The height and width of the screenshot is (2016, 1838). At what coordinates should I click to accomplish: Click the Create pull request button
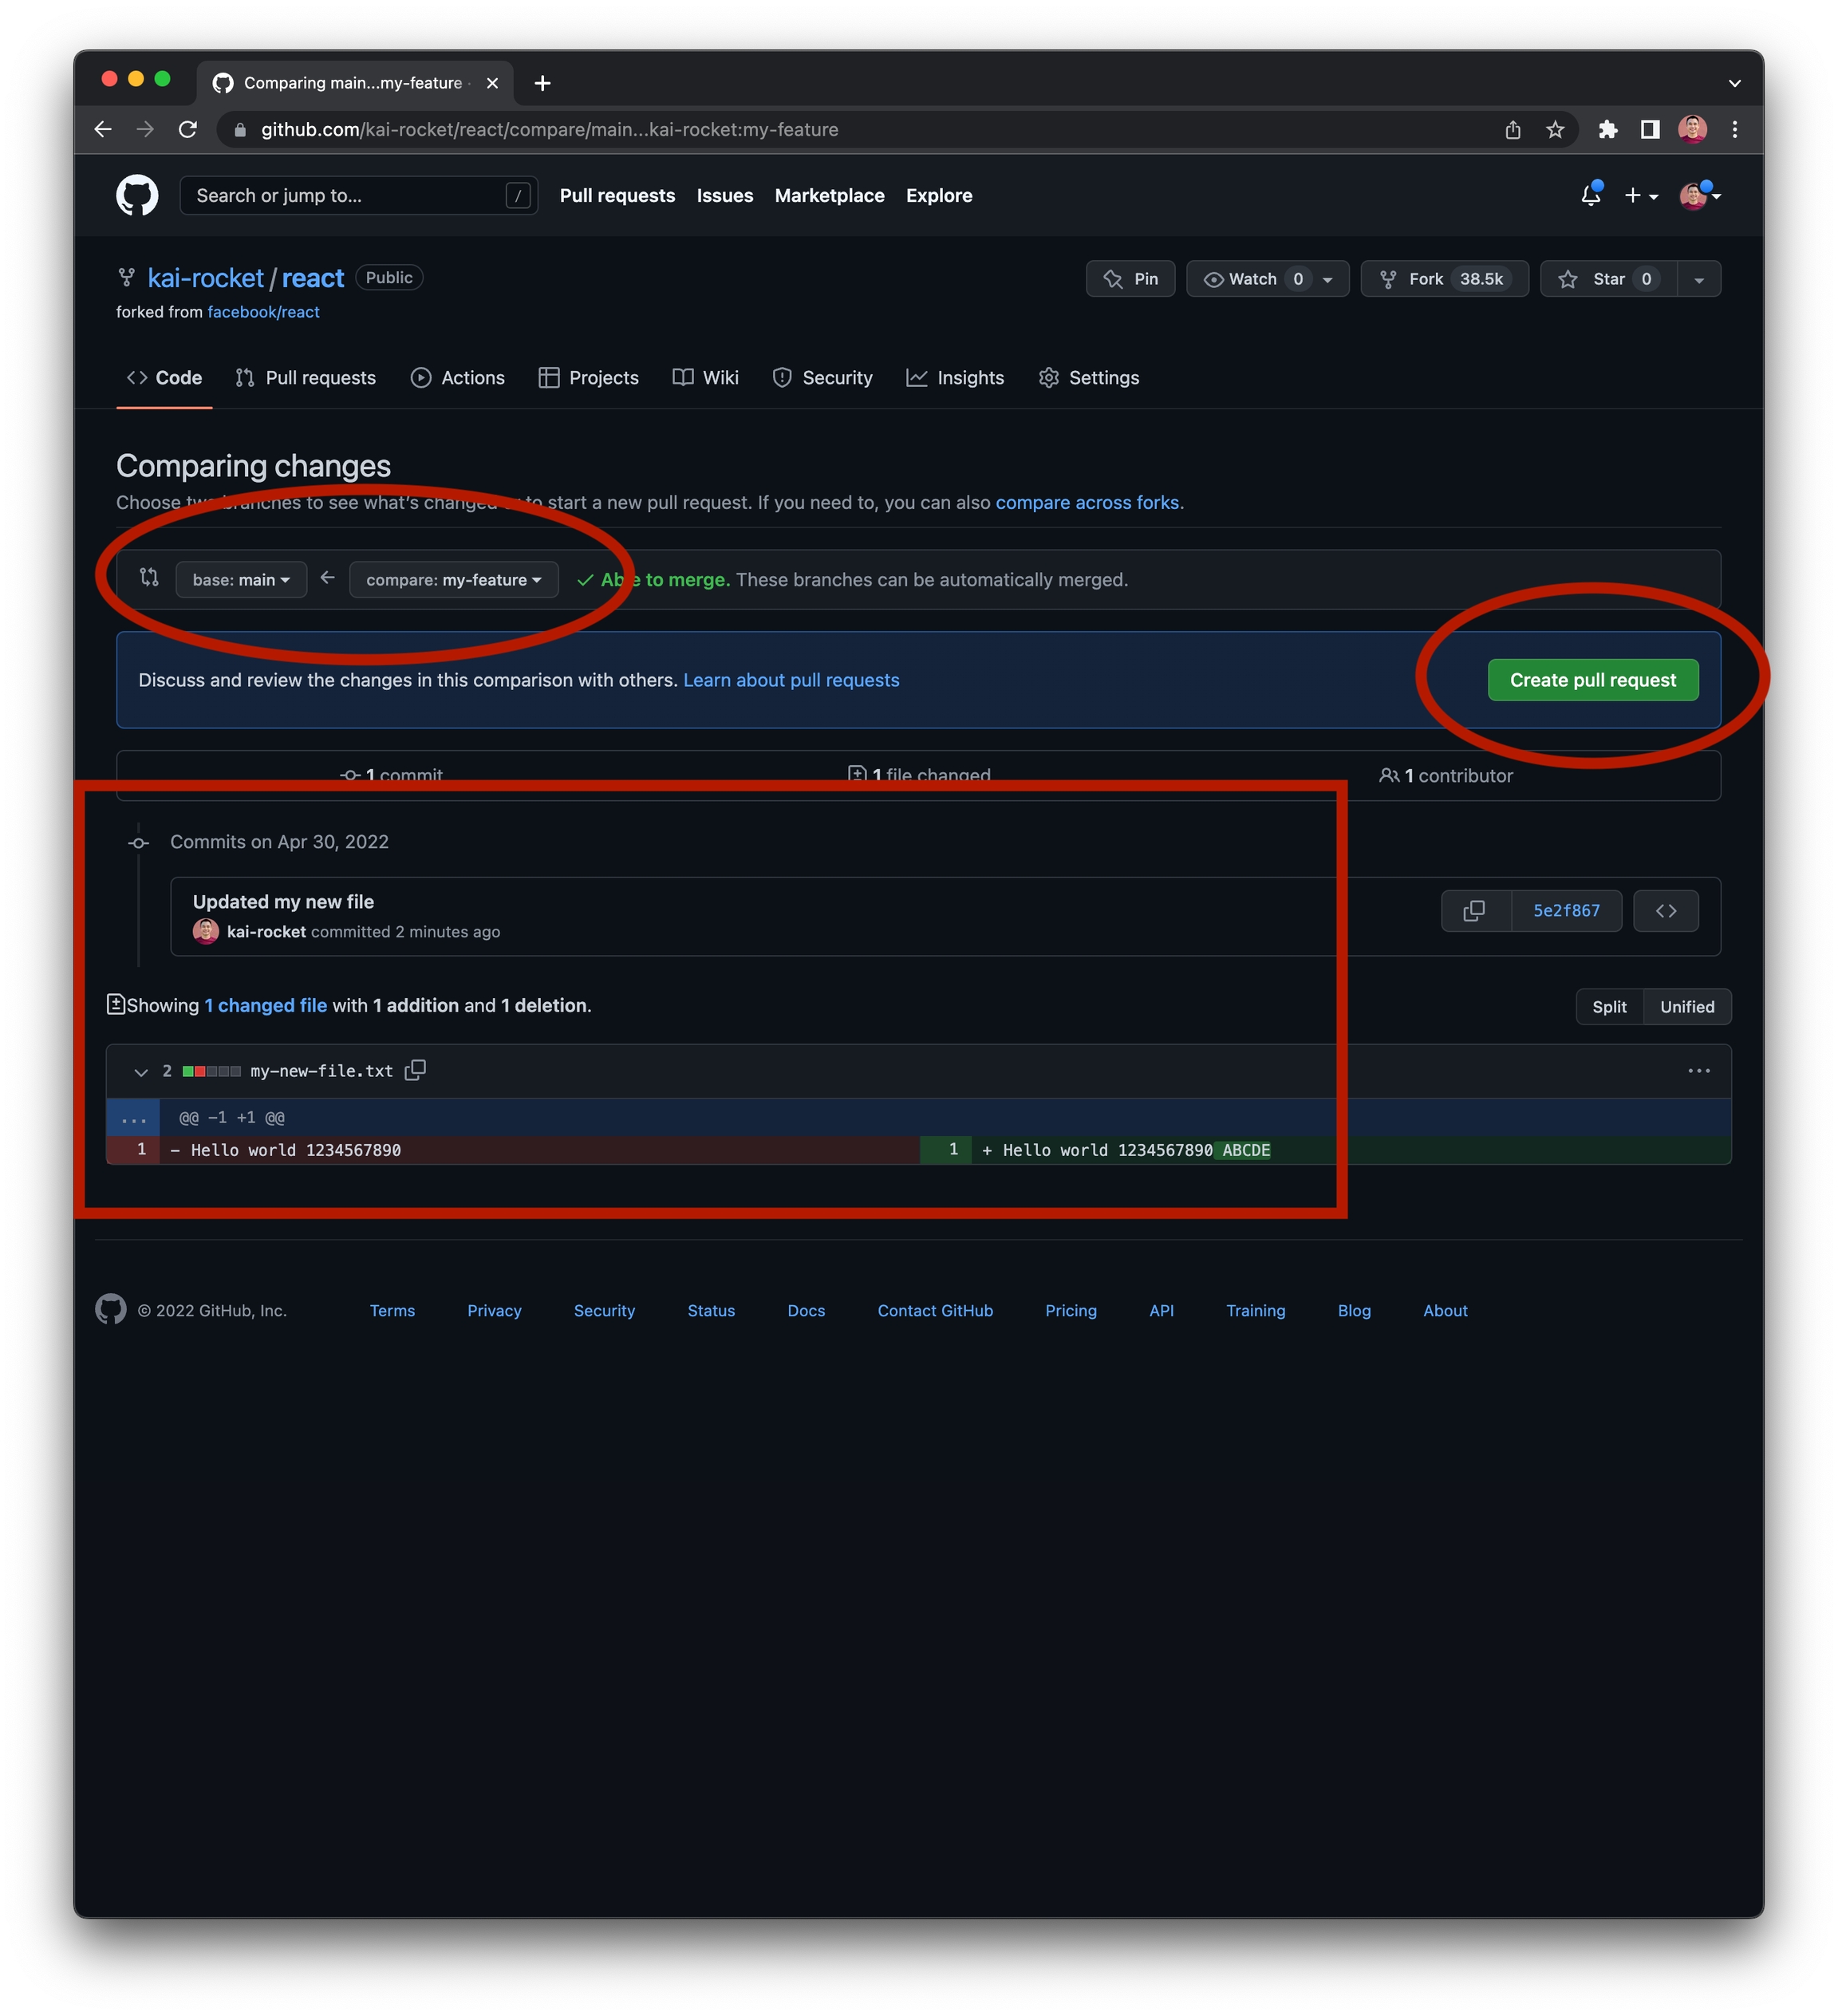click(x=1592, y=680)
